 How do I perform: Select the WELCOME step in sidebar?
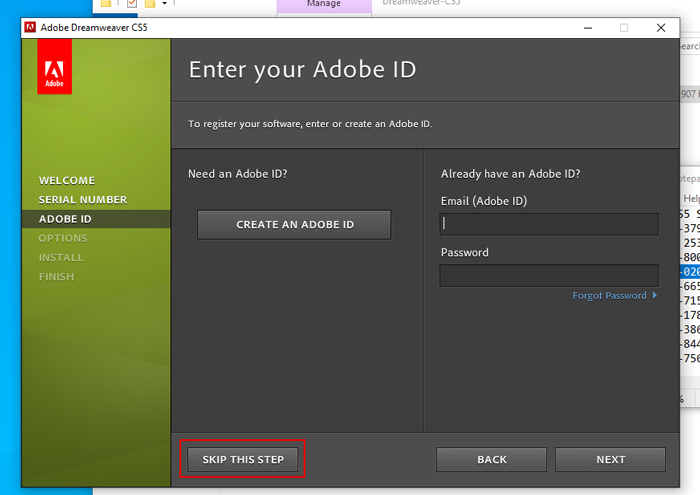pos(67,180)
